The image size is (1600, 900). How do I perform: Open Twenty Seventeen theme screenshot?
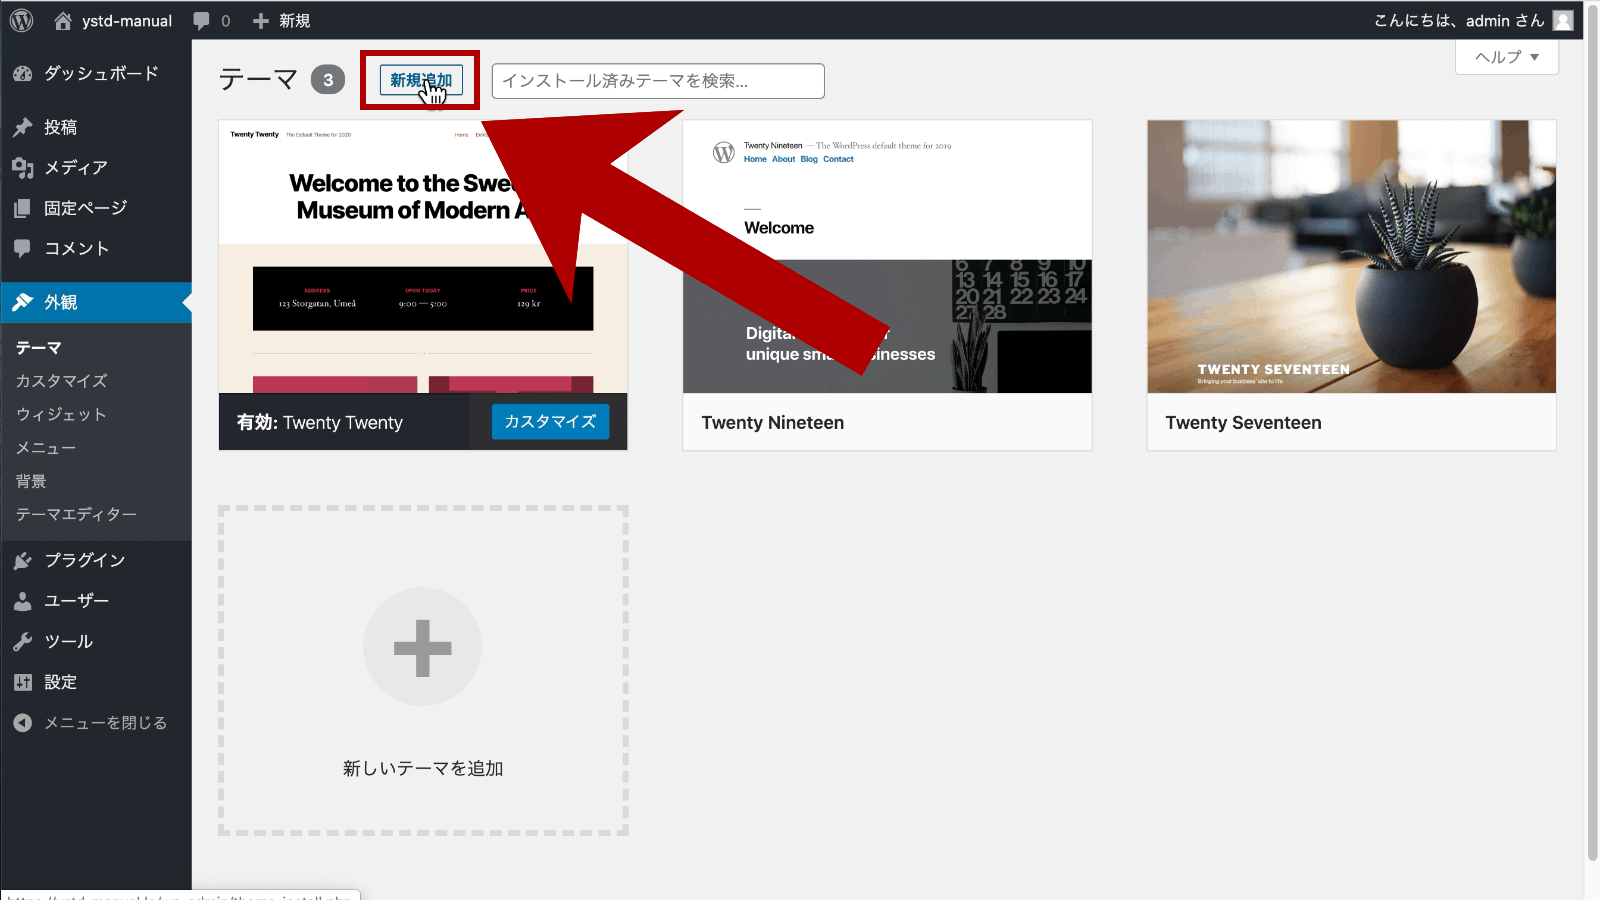pos(1352,257)
